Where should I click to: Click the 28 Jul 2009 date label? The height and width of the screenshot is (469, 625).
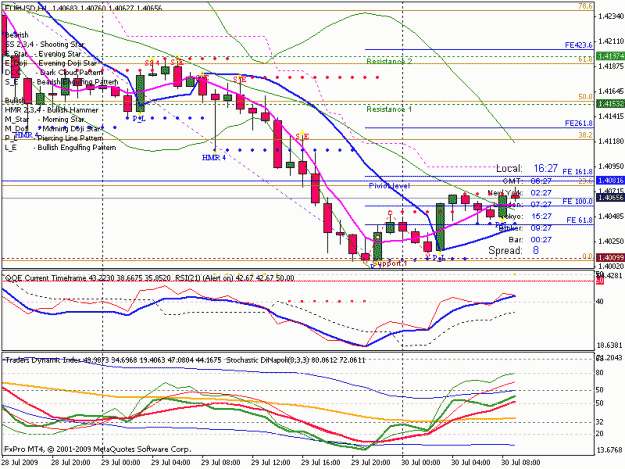point(20,462)
